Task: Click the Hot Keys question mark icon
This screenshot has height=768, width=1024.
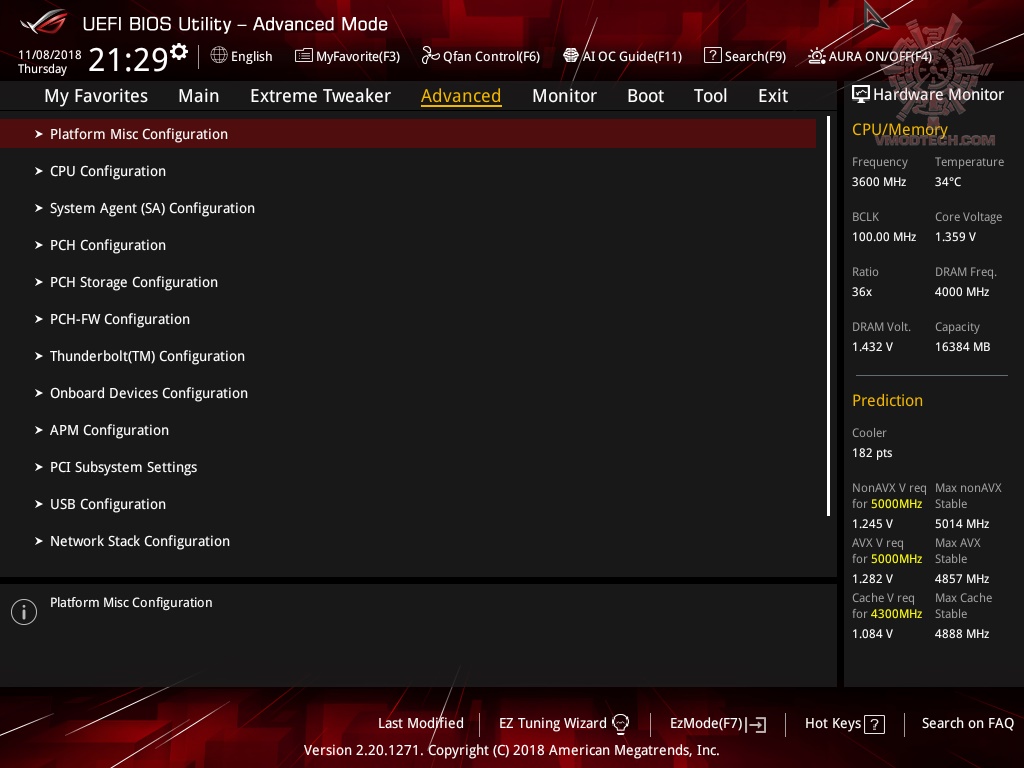Action: [874, 724]
